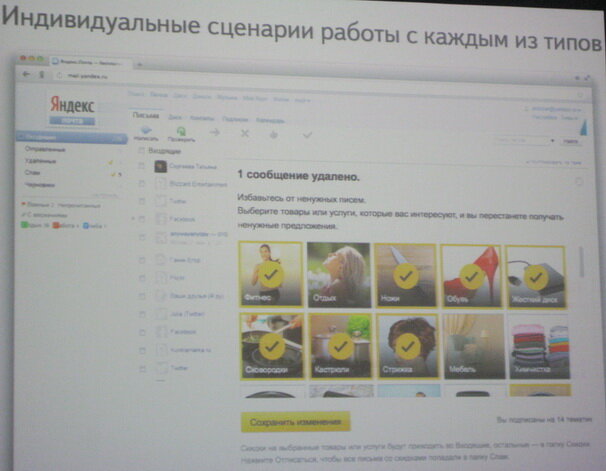
Task: Click the red colored label tag
Action: 56,225
